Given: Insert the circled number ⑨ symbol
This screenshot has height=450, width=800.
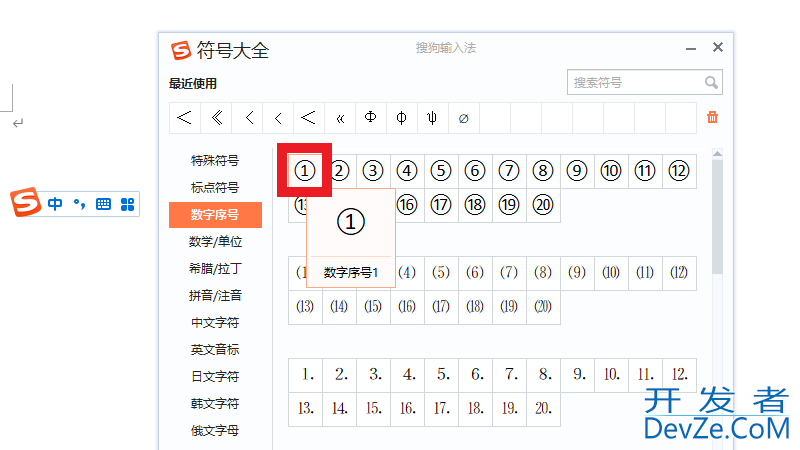Looking at the screenshot, I should tap(577, 171).
